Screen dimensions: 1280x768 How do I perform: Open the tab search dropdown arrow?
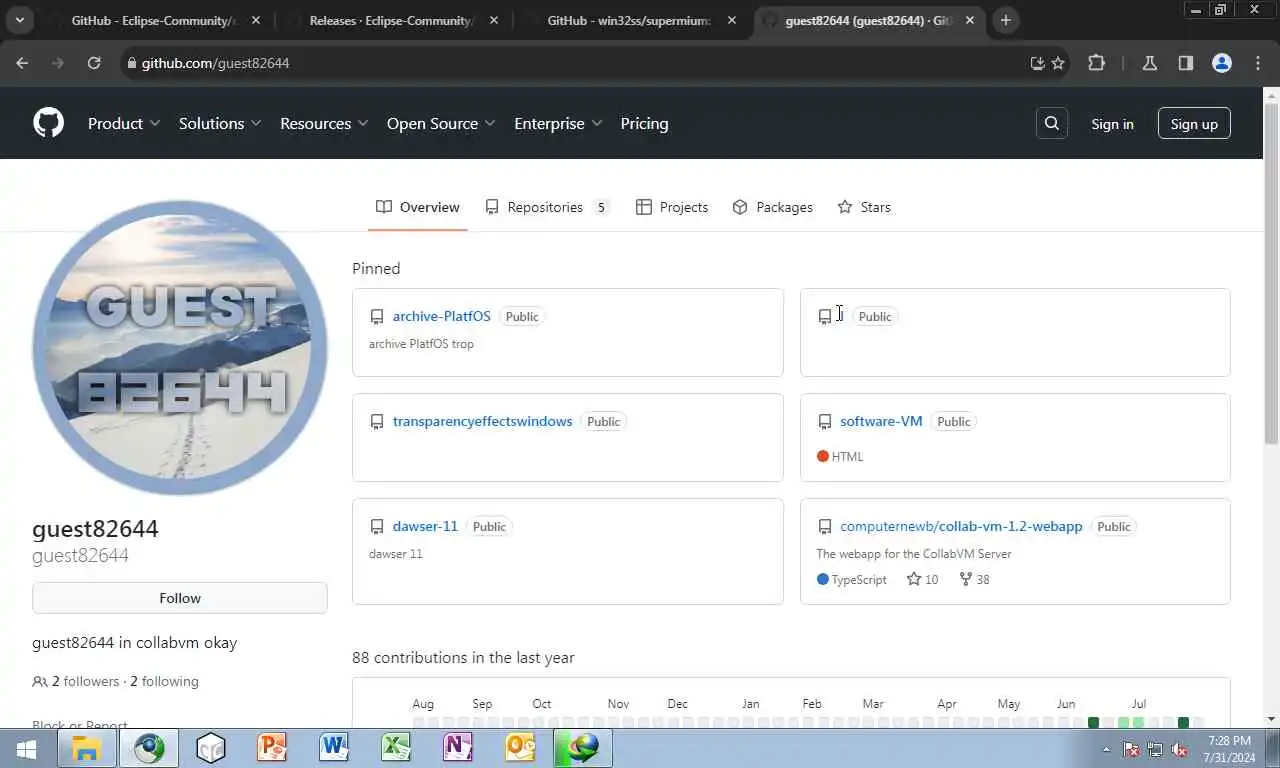[19, 20]
